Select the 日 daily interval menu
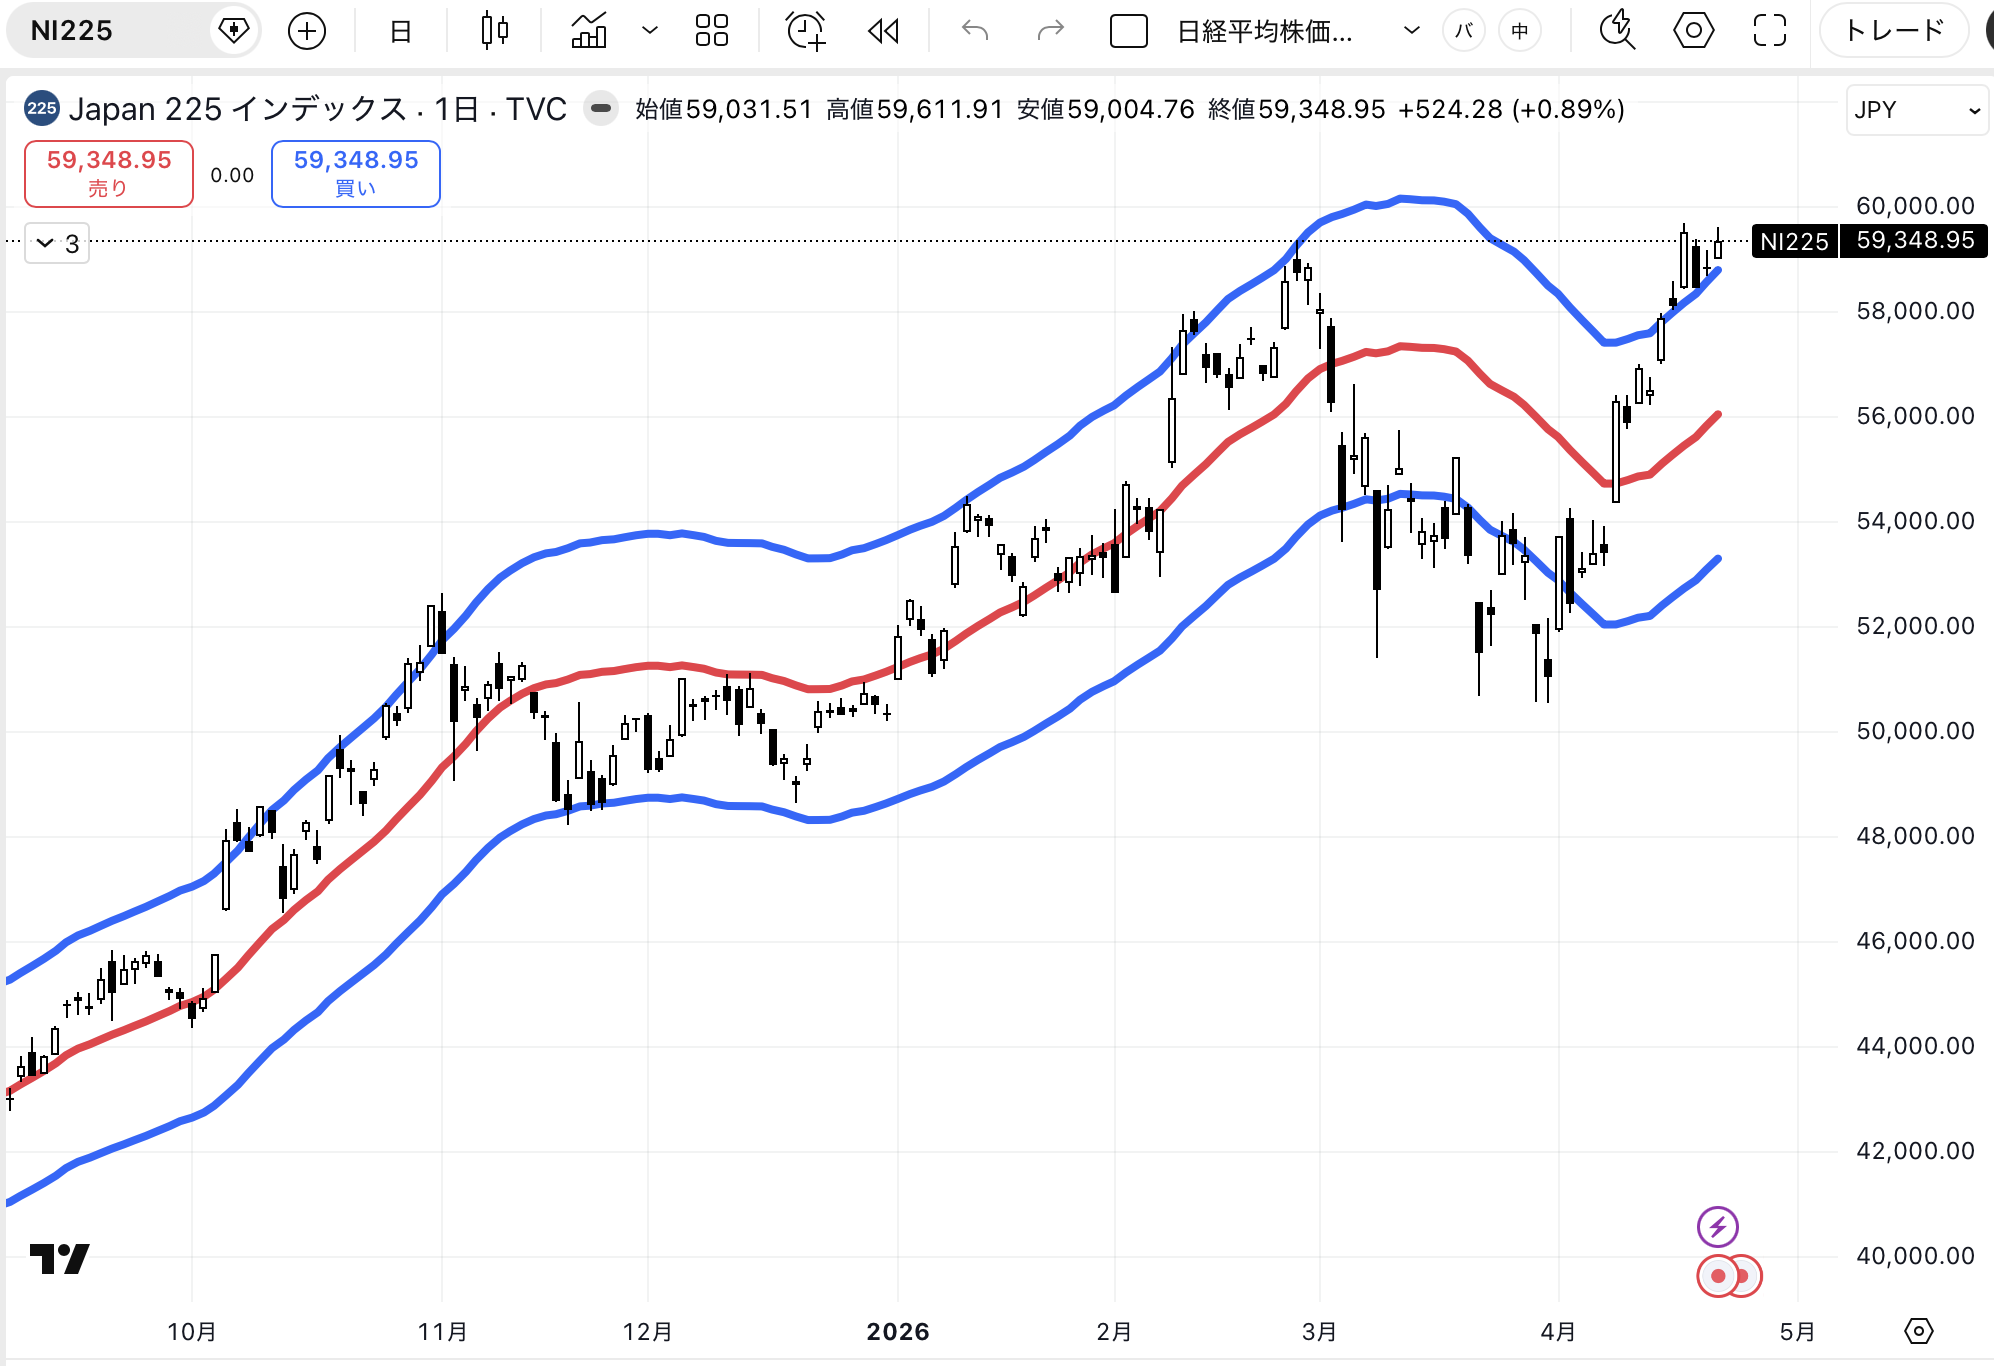Viewport: 1994px width, 1366px height. pos(400,31)
